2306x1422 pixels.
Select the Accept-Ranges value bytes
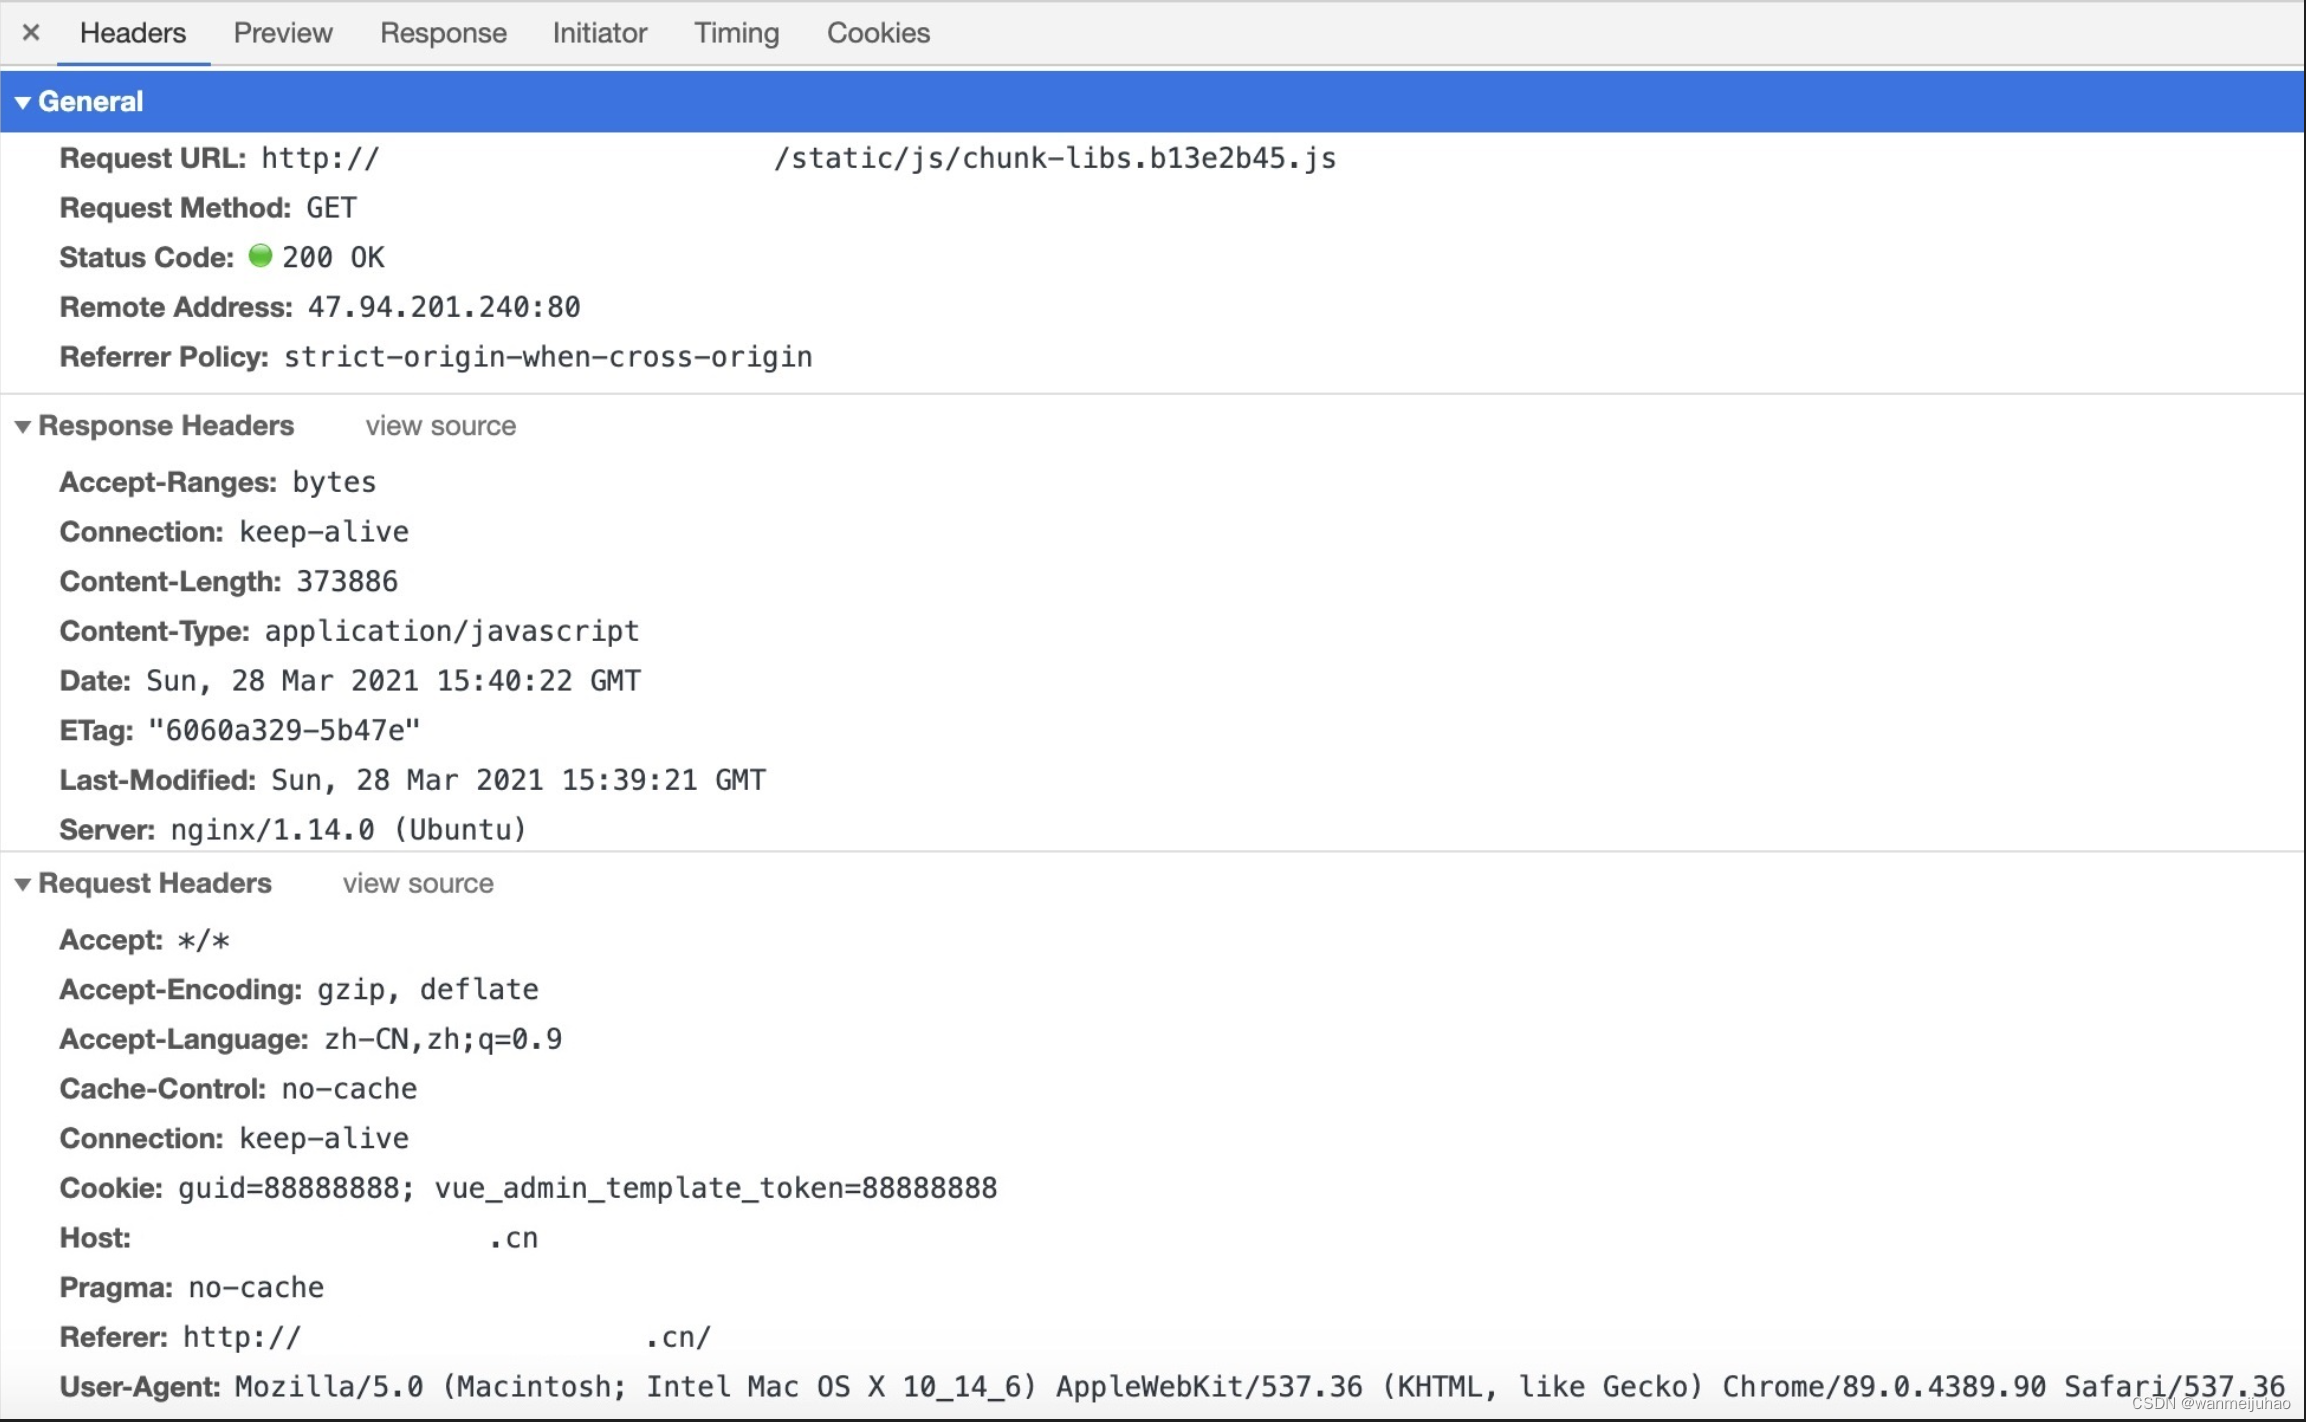[x=334, y=482]
